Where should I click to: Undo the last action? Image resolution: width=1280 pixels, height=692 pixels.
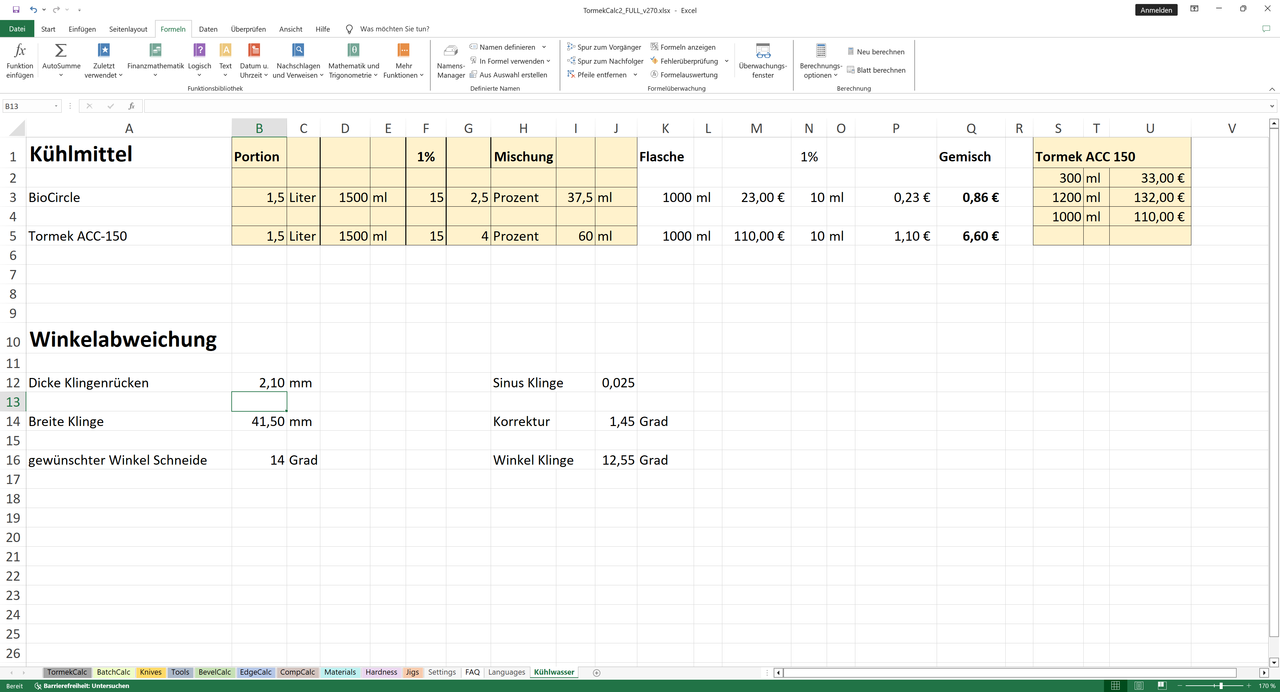pyautogui.click(x=33, y=10)
